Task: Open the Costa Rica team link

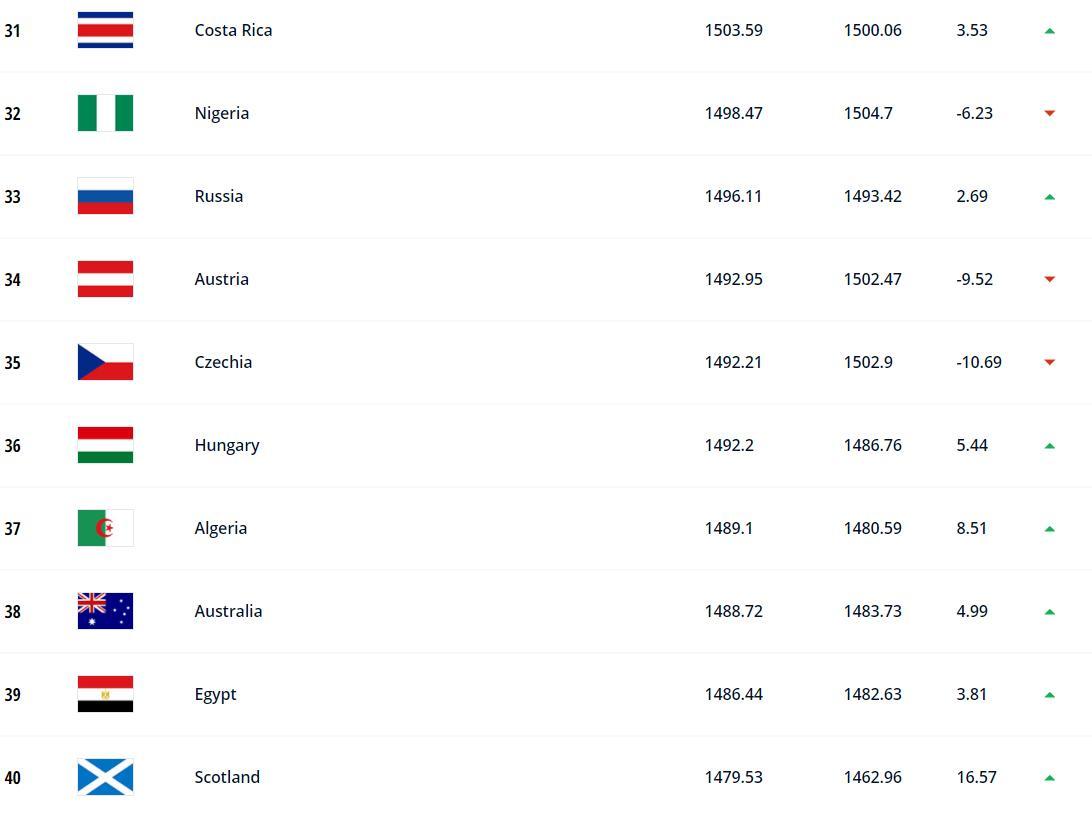Action: point(233,30)
